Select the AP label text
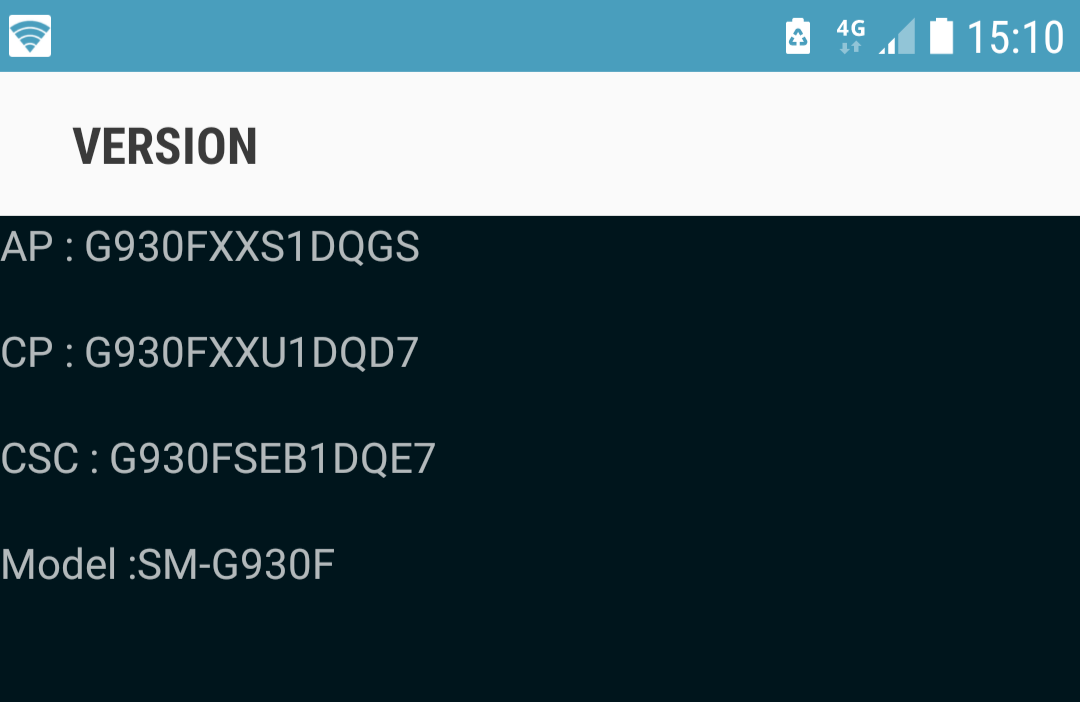 click(x=27, y=247)
